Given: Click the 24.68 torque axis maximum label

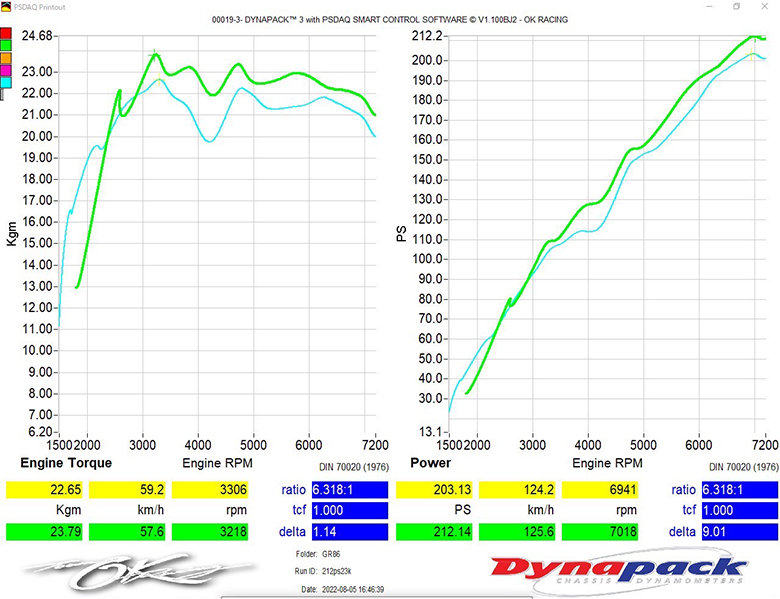Looking at the screenshot, I should pyautogui.click(x=37, y=36).
